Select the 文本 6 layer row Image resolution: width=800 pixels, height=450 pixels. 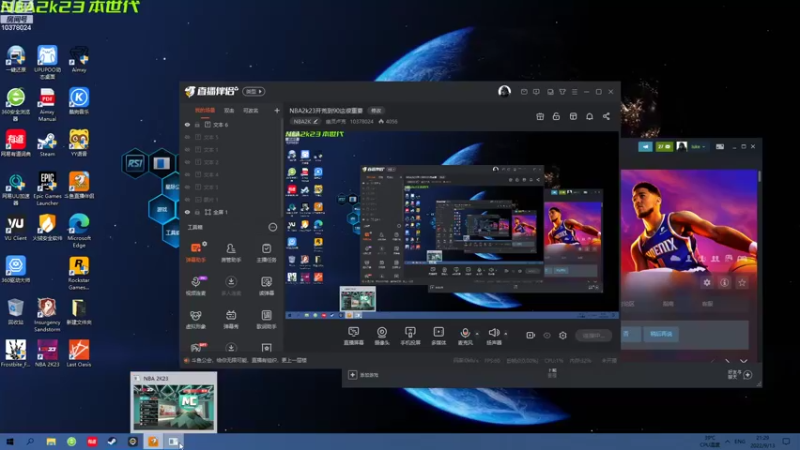[x=231, y=124]
